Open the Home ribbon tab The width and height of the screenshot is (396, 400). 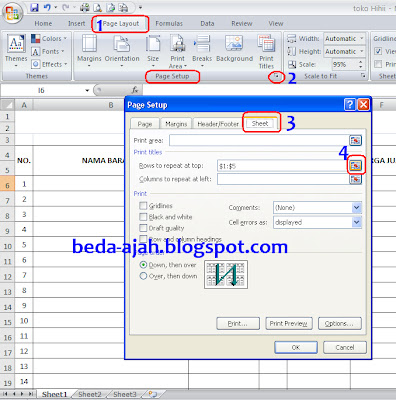tap(43, 24)
